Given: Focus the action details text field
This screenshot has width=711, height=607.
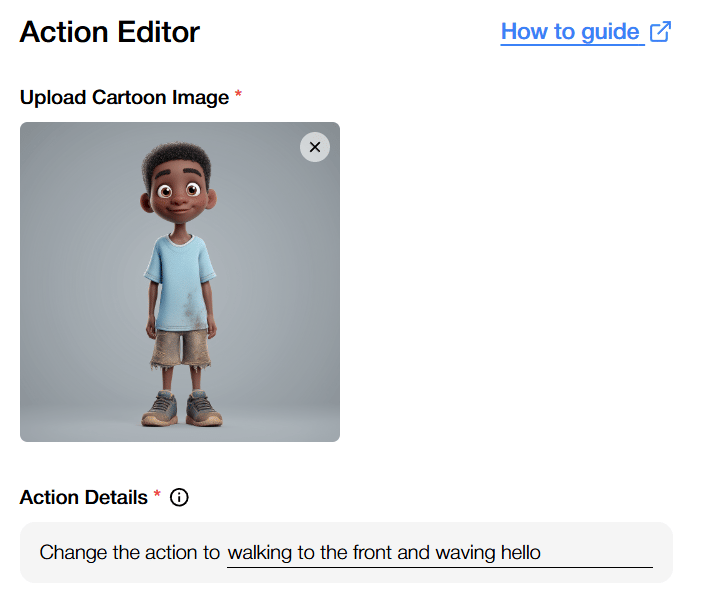Looking at the screenshot, I should point(440,553).
